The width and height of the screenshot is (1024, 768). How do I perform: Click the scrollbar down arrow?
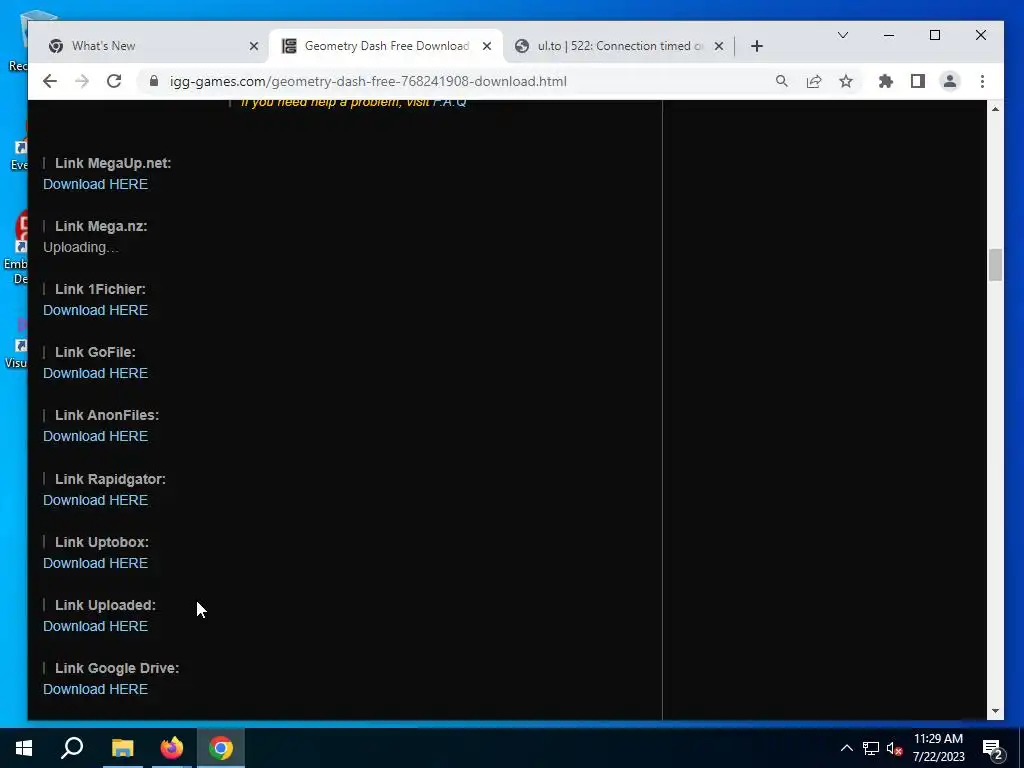995,711
